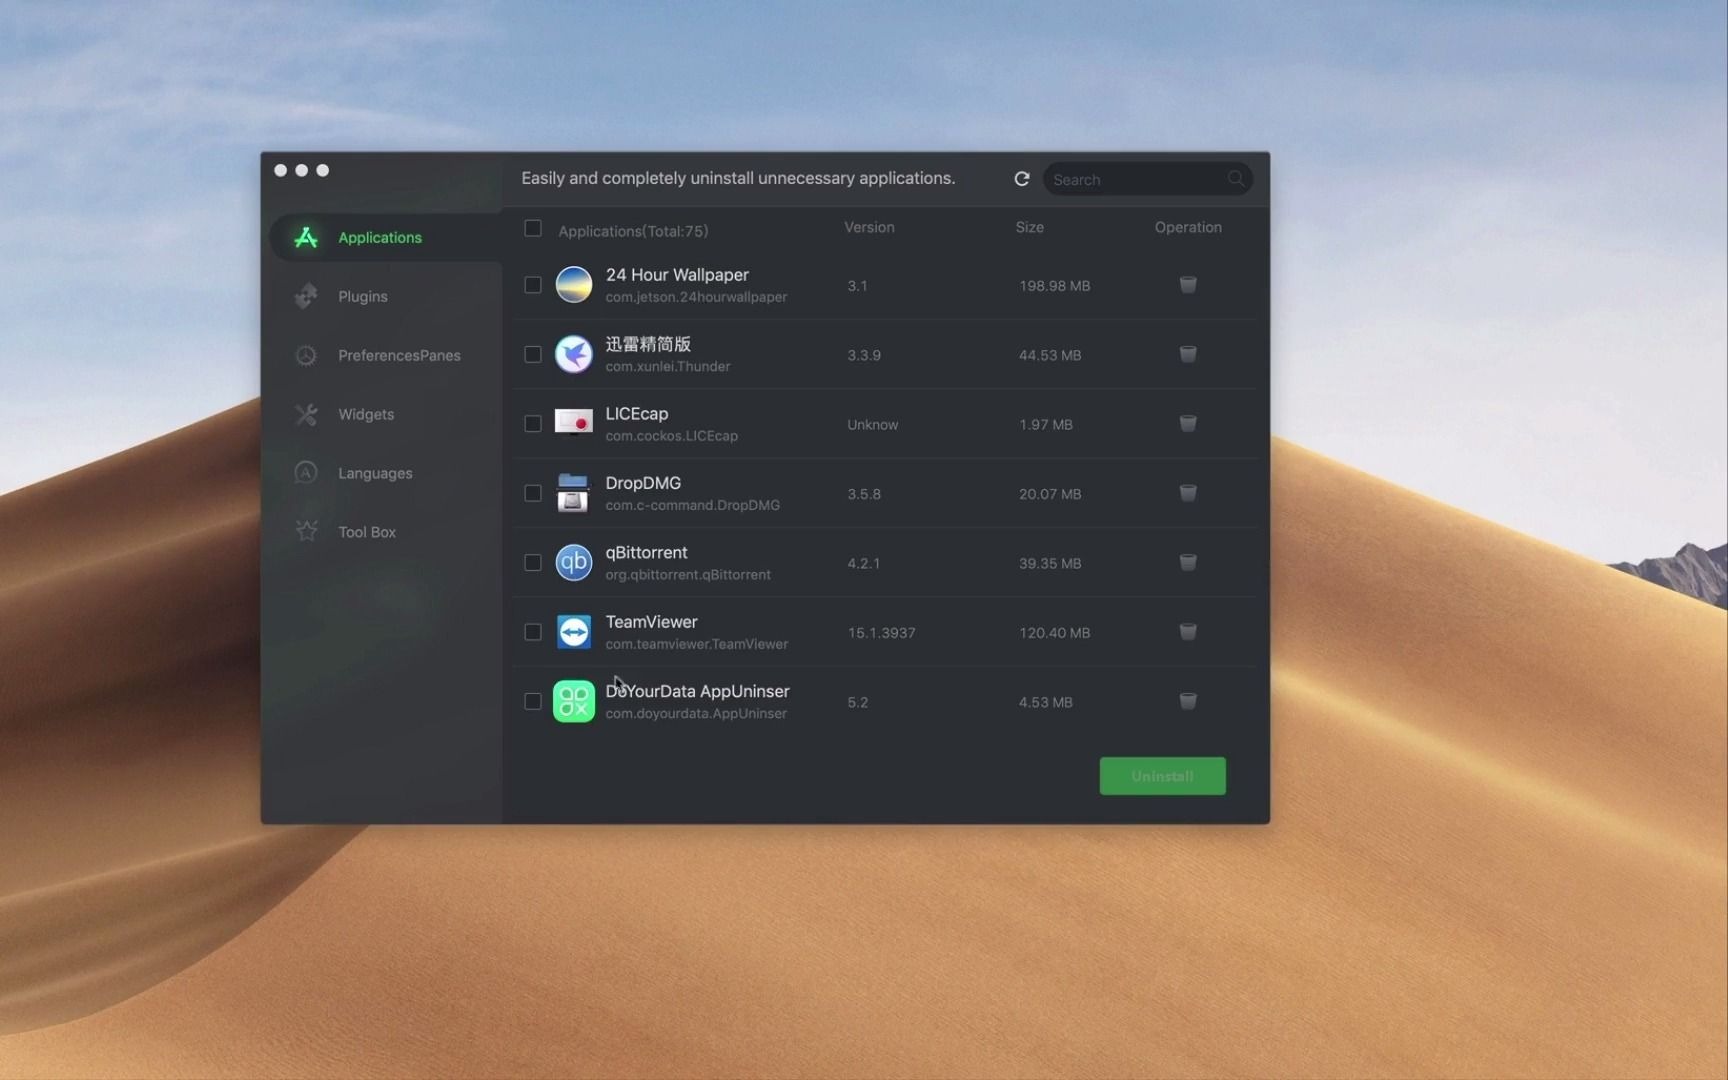Viewport: 1728px width, 1080px height.
Task: Click the Size column header
Action: (x=1030, y=228)
